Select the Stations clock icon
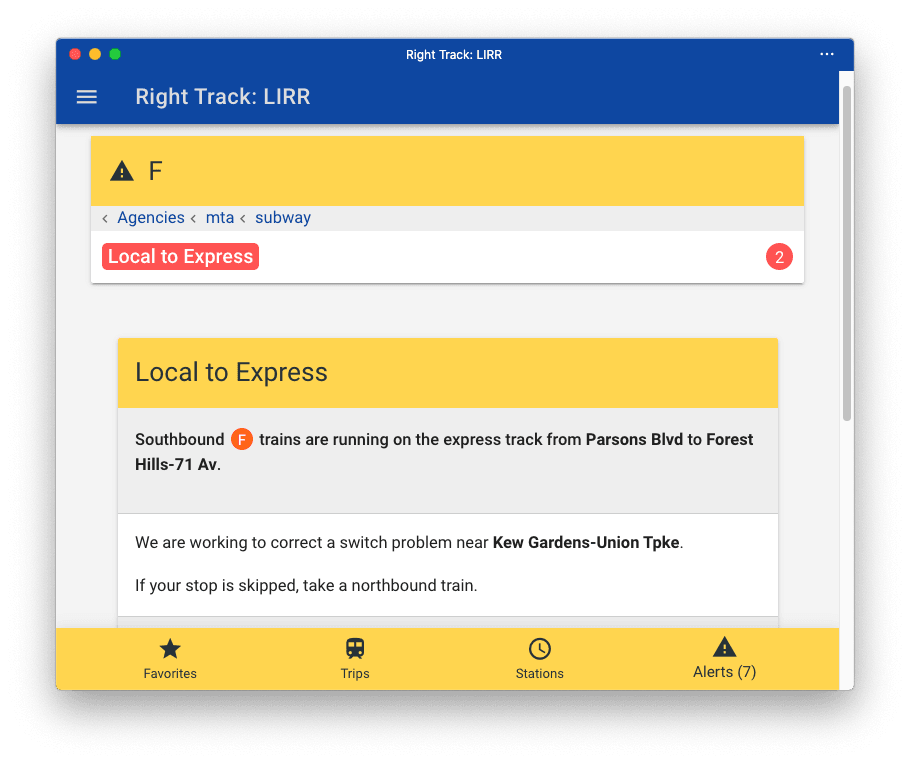 click(540, 646)
